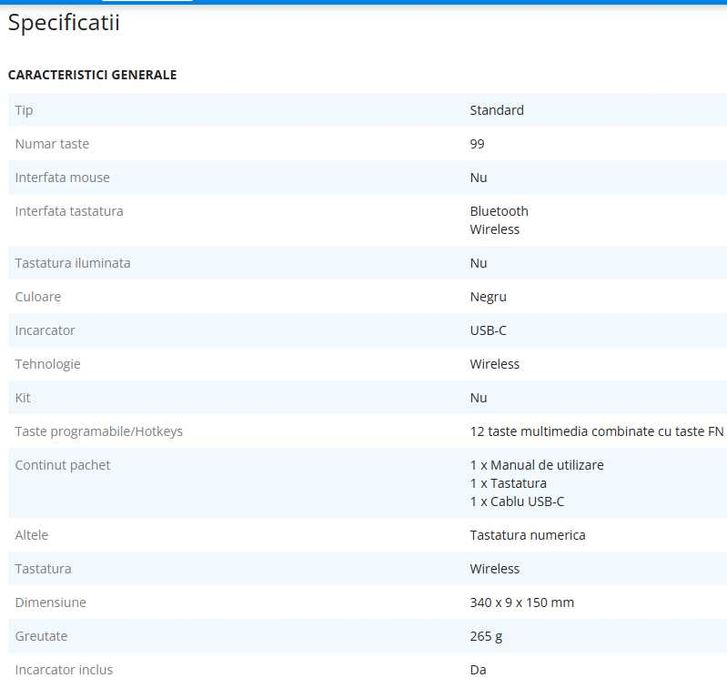Image resolution: width=727 pixels, height=700 pixels.
Task: Click the Specificatii heading
Action: (x=64, y=23)
